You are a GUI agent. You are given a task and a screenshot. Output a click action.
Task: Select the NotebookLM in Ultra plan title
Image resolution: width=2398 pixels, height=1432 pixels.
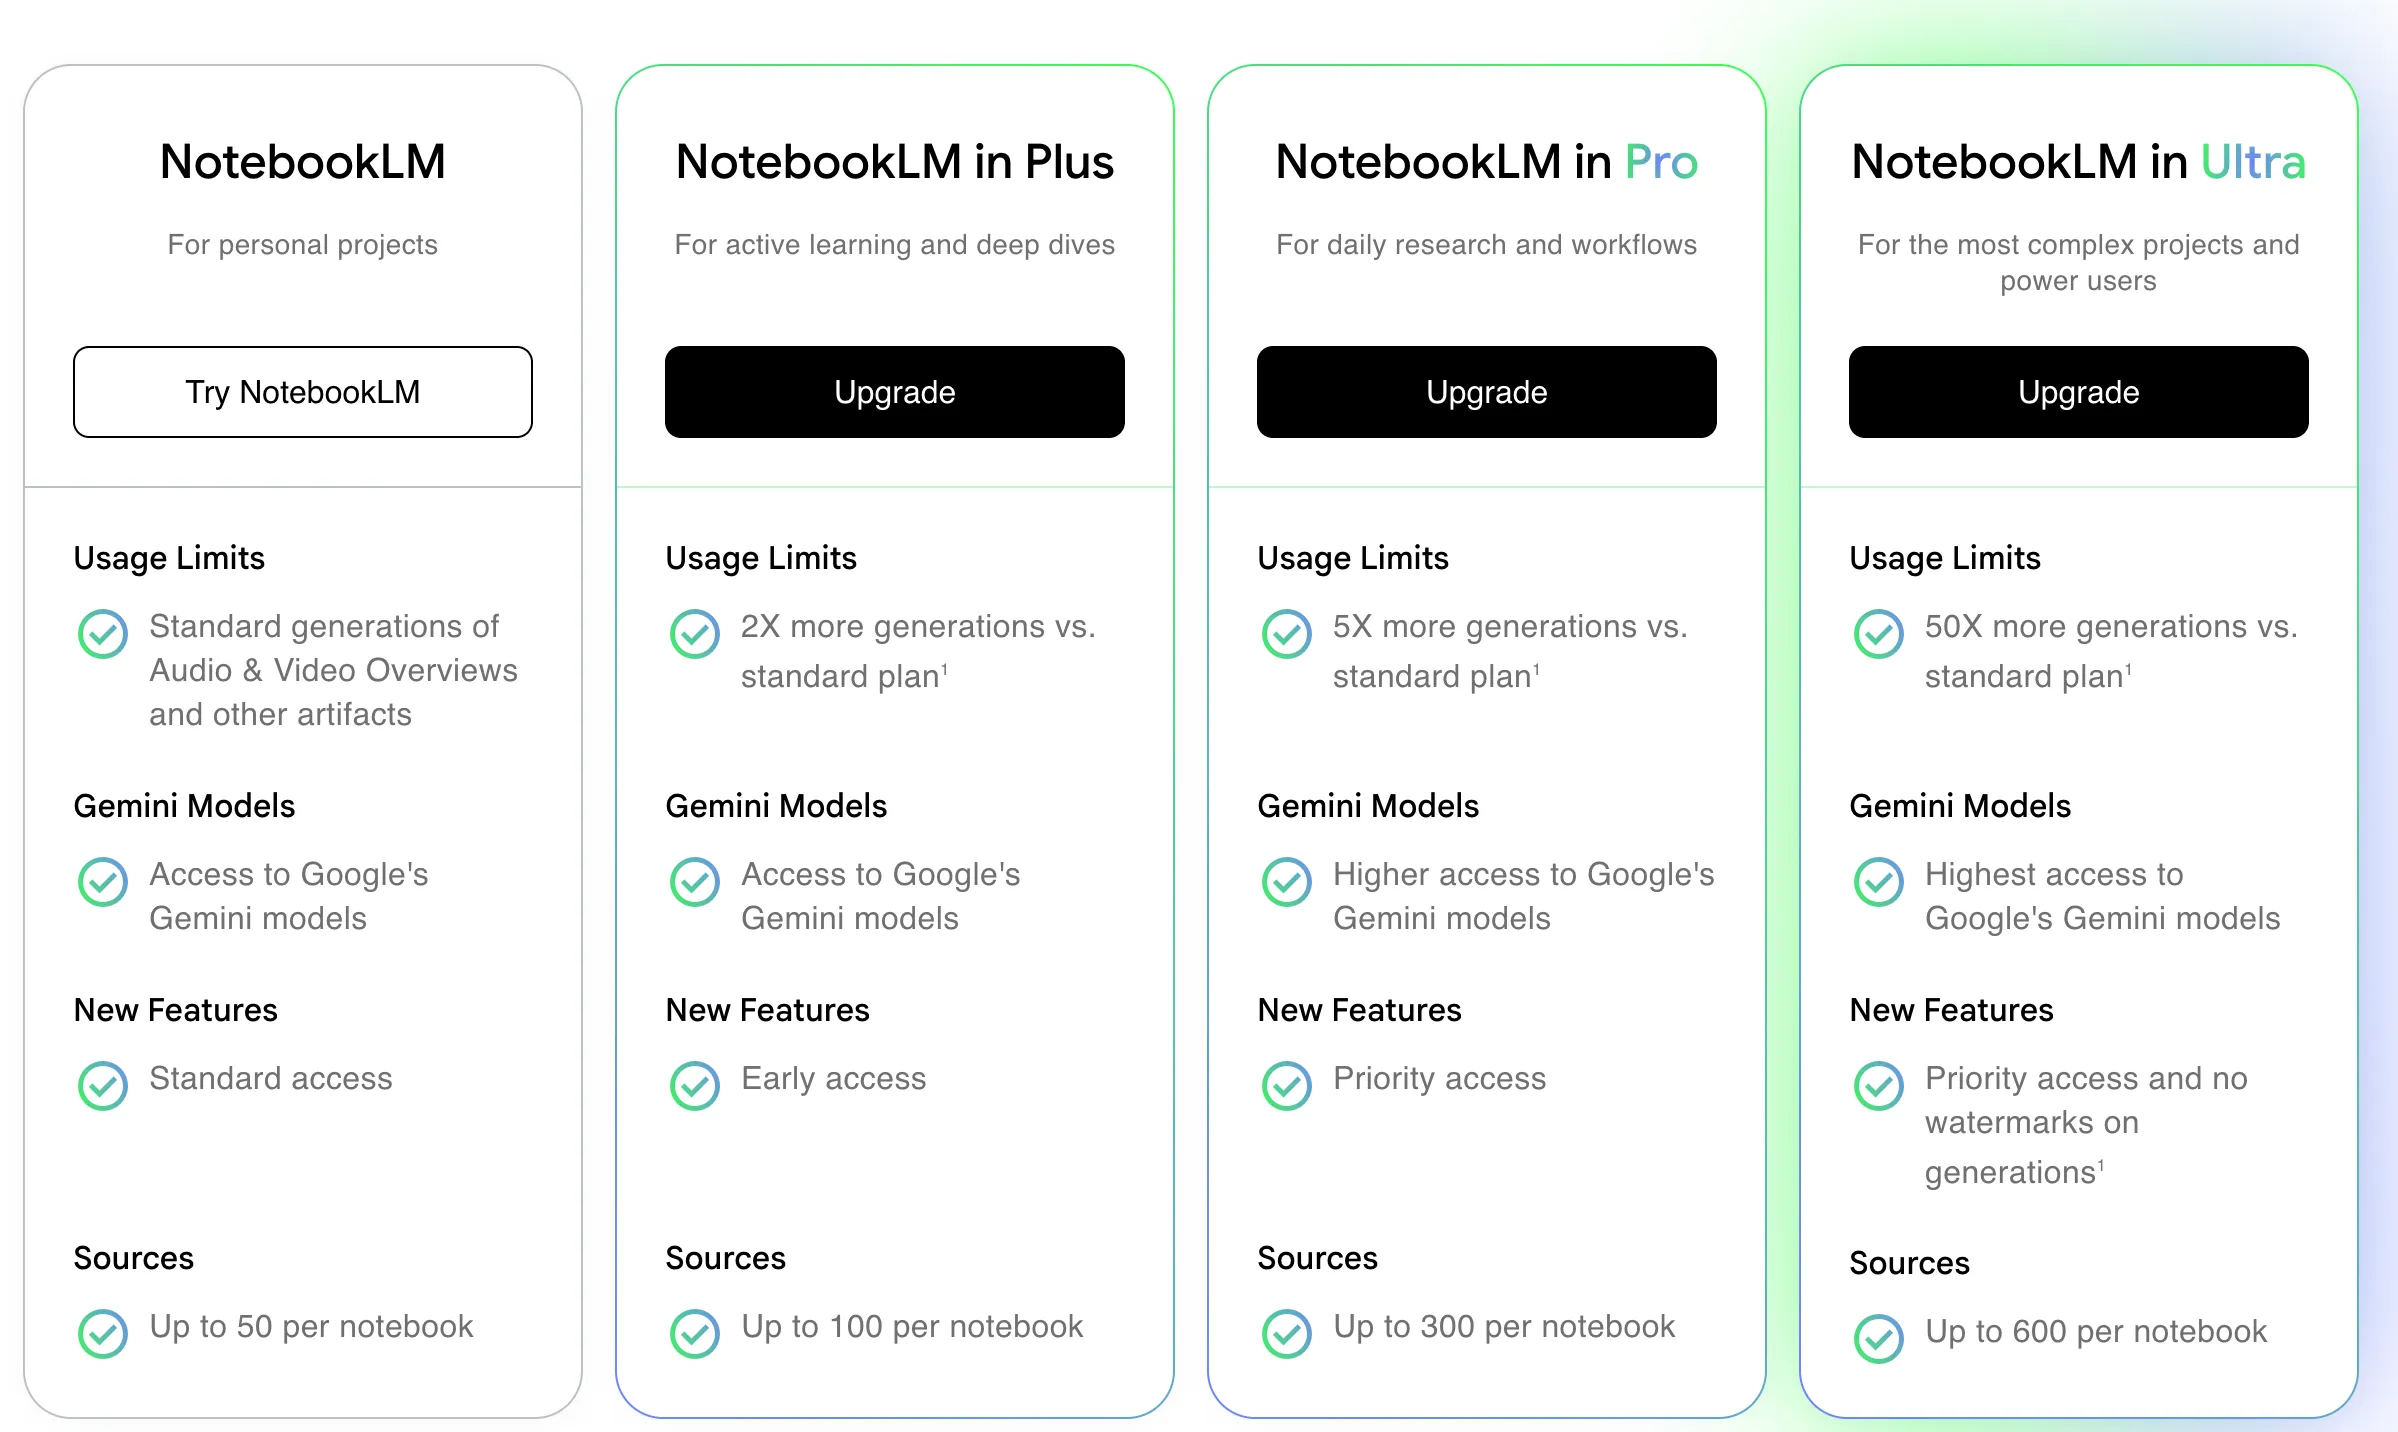point(2076,161)
